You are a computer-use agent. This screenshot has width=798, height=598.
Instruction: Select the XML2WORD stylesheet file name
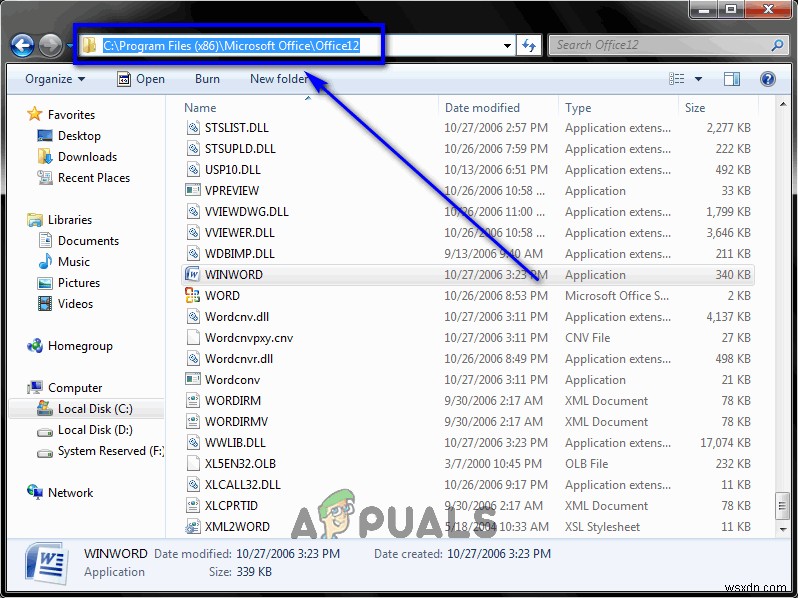click(237, 527)
